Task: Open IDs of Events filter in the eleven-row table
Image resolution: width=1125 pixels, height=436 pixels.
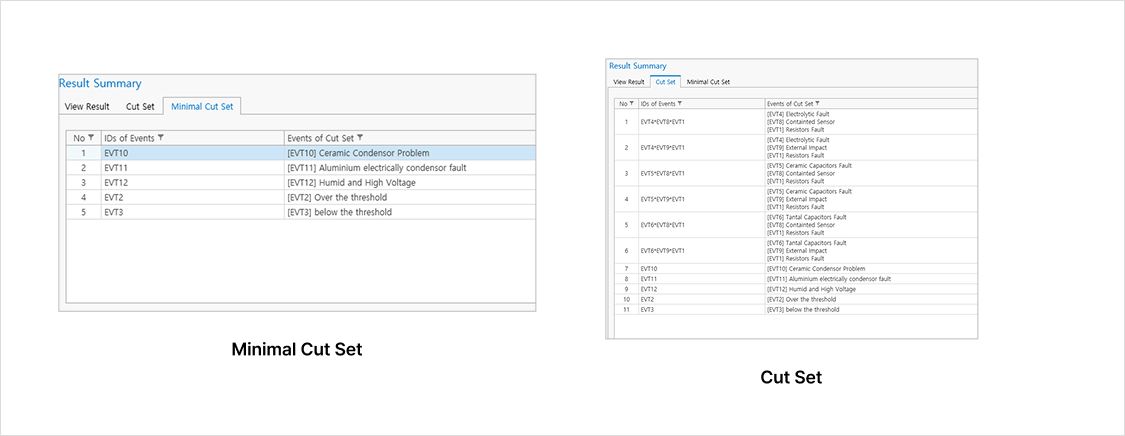Action: click(x=680, y=103)
